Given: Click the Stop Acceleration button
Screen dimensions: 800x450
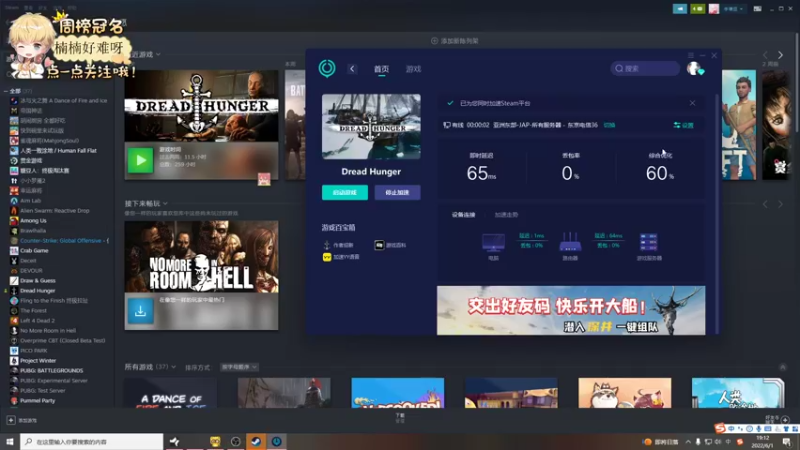Looking at the screenshot, I should pyautogui.click(x=397, y=192).
